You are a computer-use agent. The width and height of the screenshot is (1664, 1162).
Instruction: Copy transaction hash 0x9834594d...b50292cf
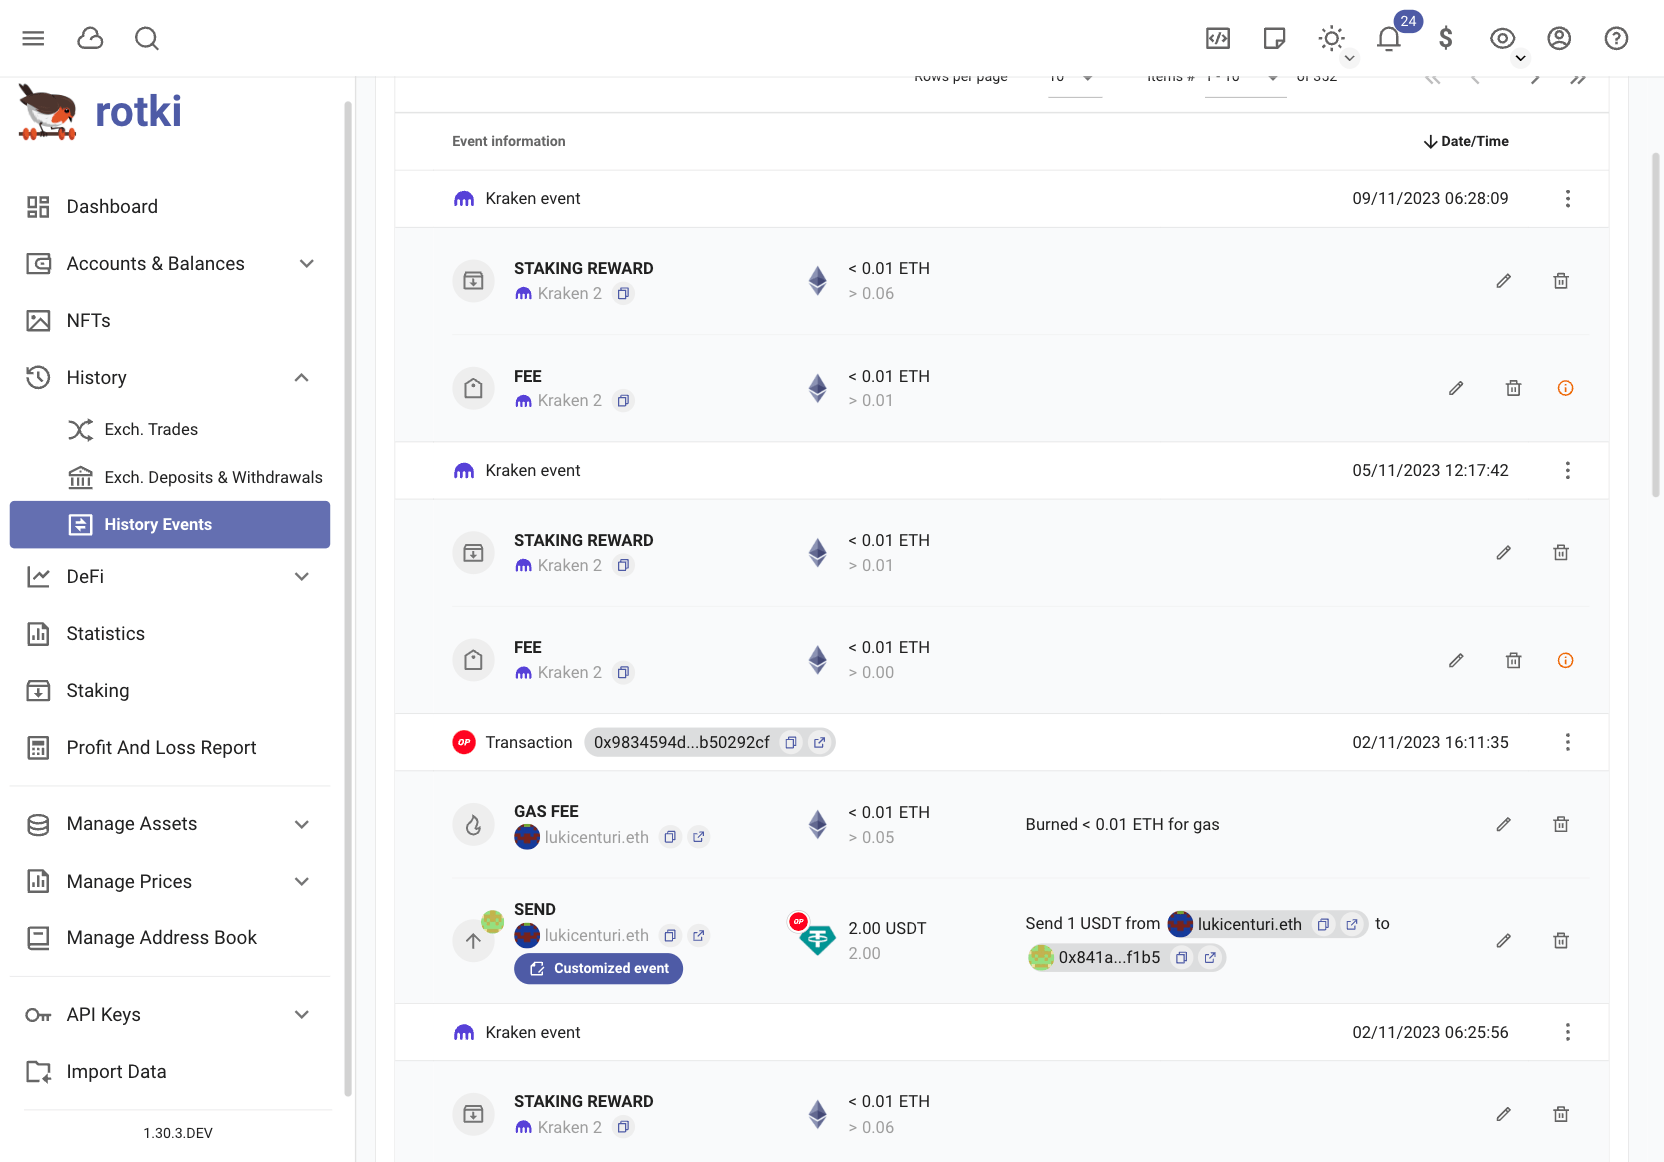point(791,742)
